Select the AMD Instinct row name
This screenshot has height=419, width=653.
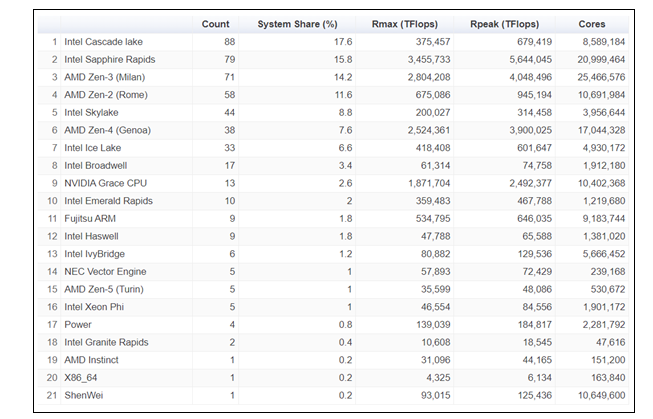tap(91, 360)
